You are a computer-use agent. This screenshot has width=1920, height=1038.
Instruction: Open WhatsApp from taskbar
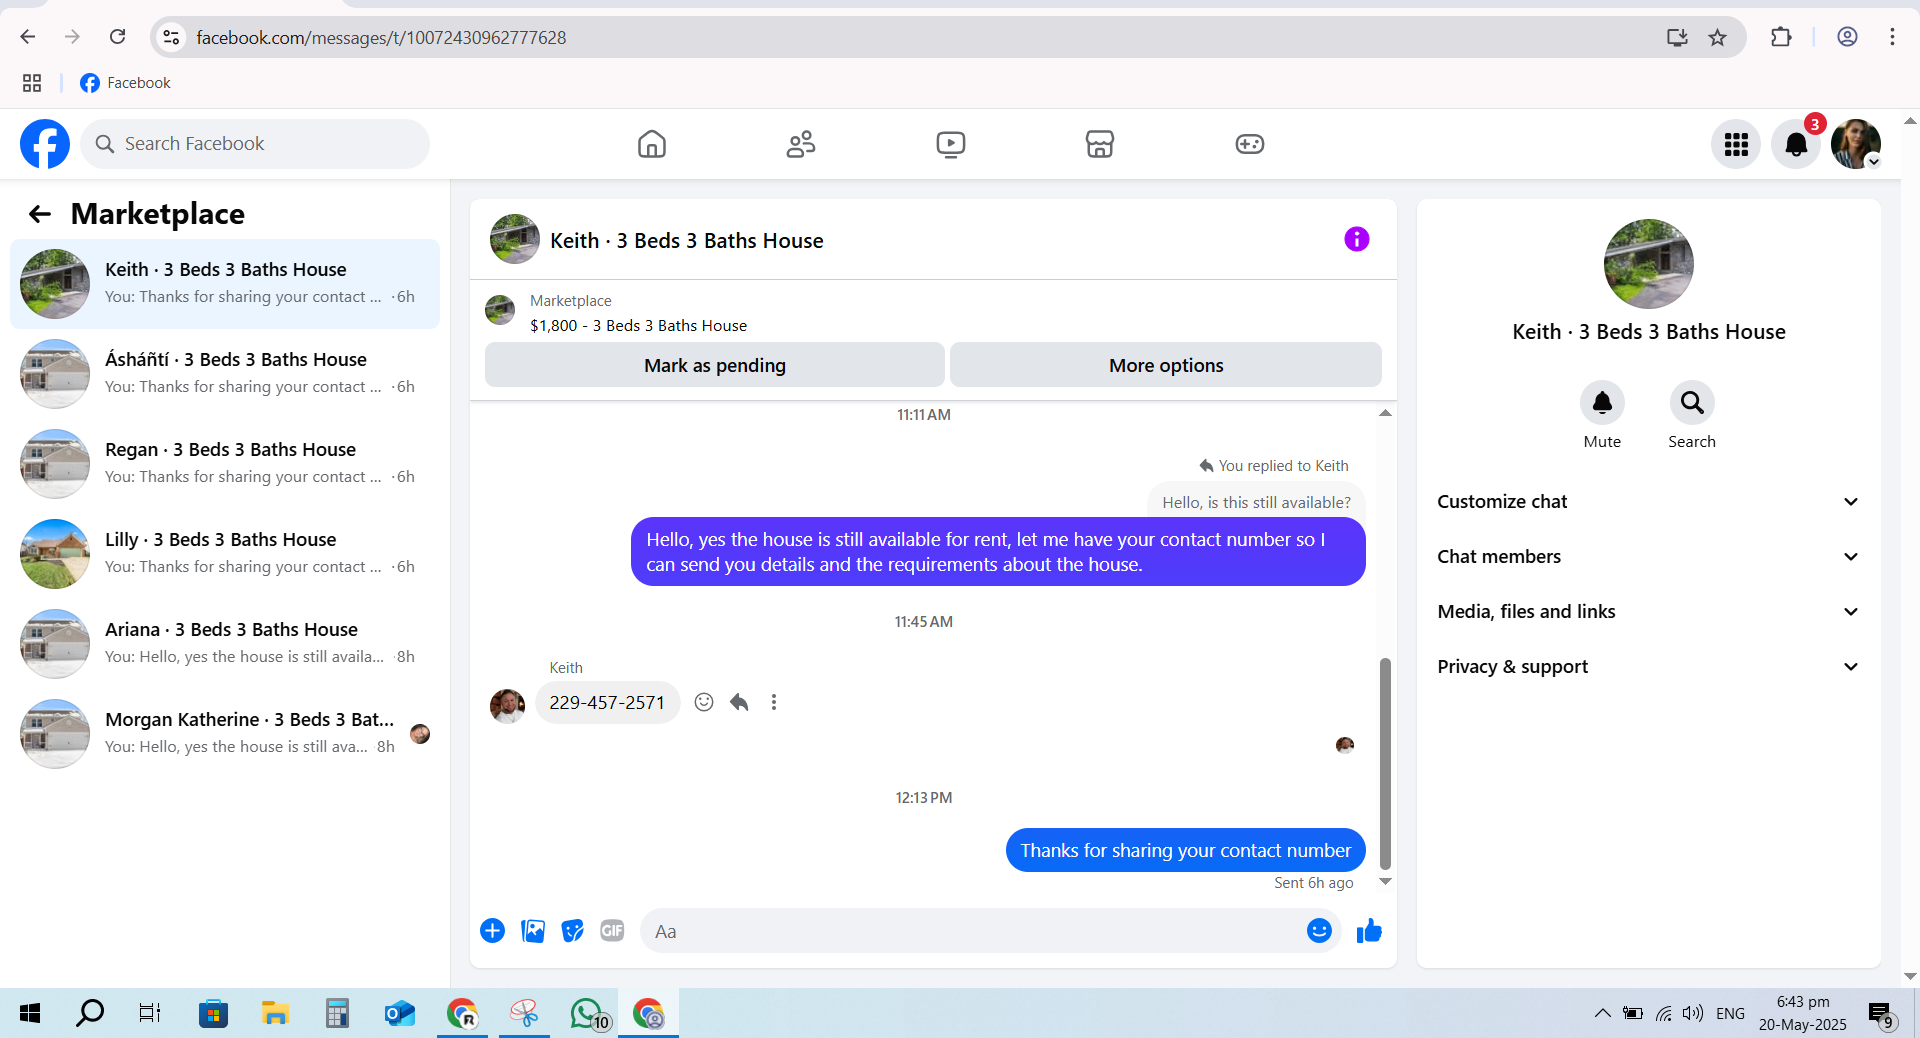(x=588, y=1013)
